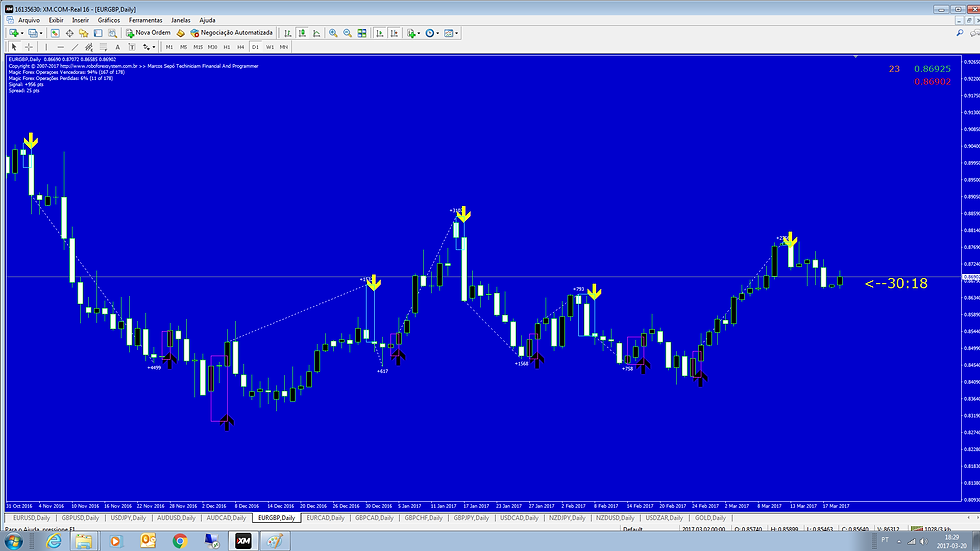
Task: Select the Fibonacci retracement tool
Action: click(x=103, y=47)
